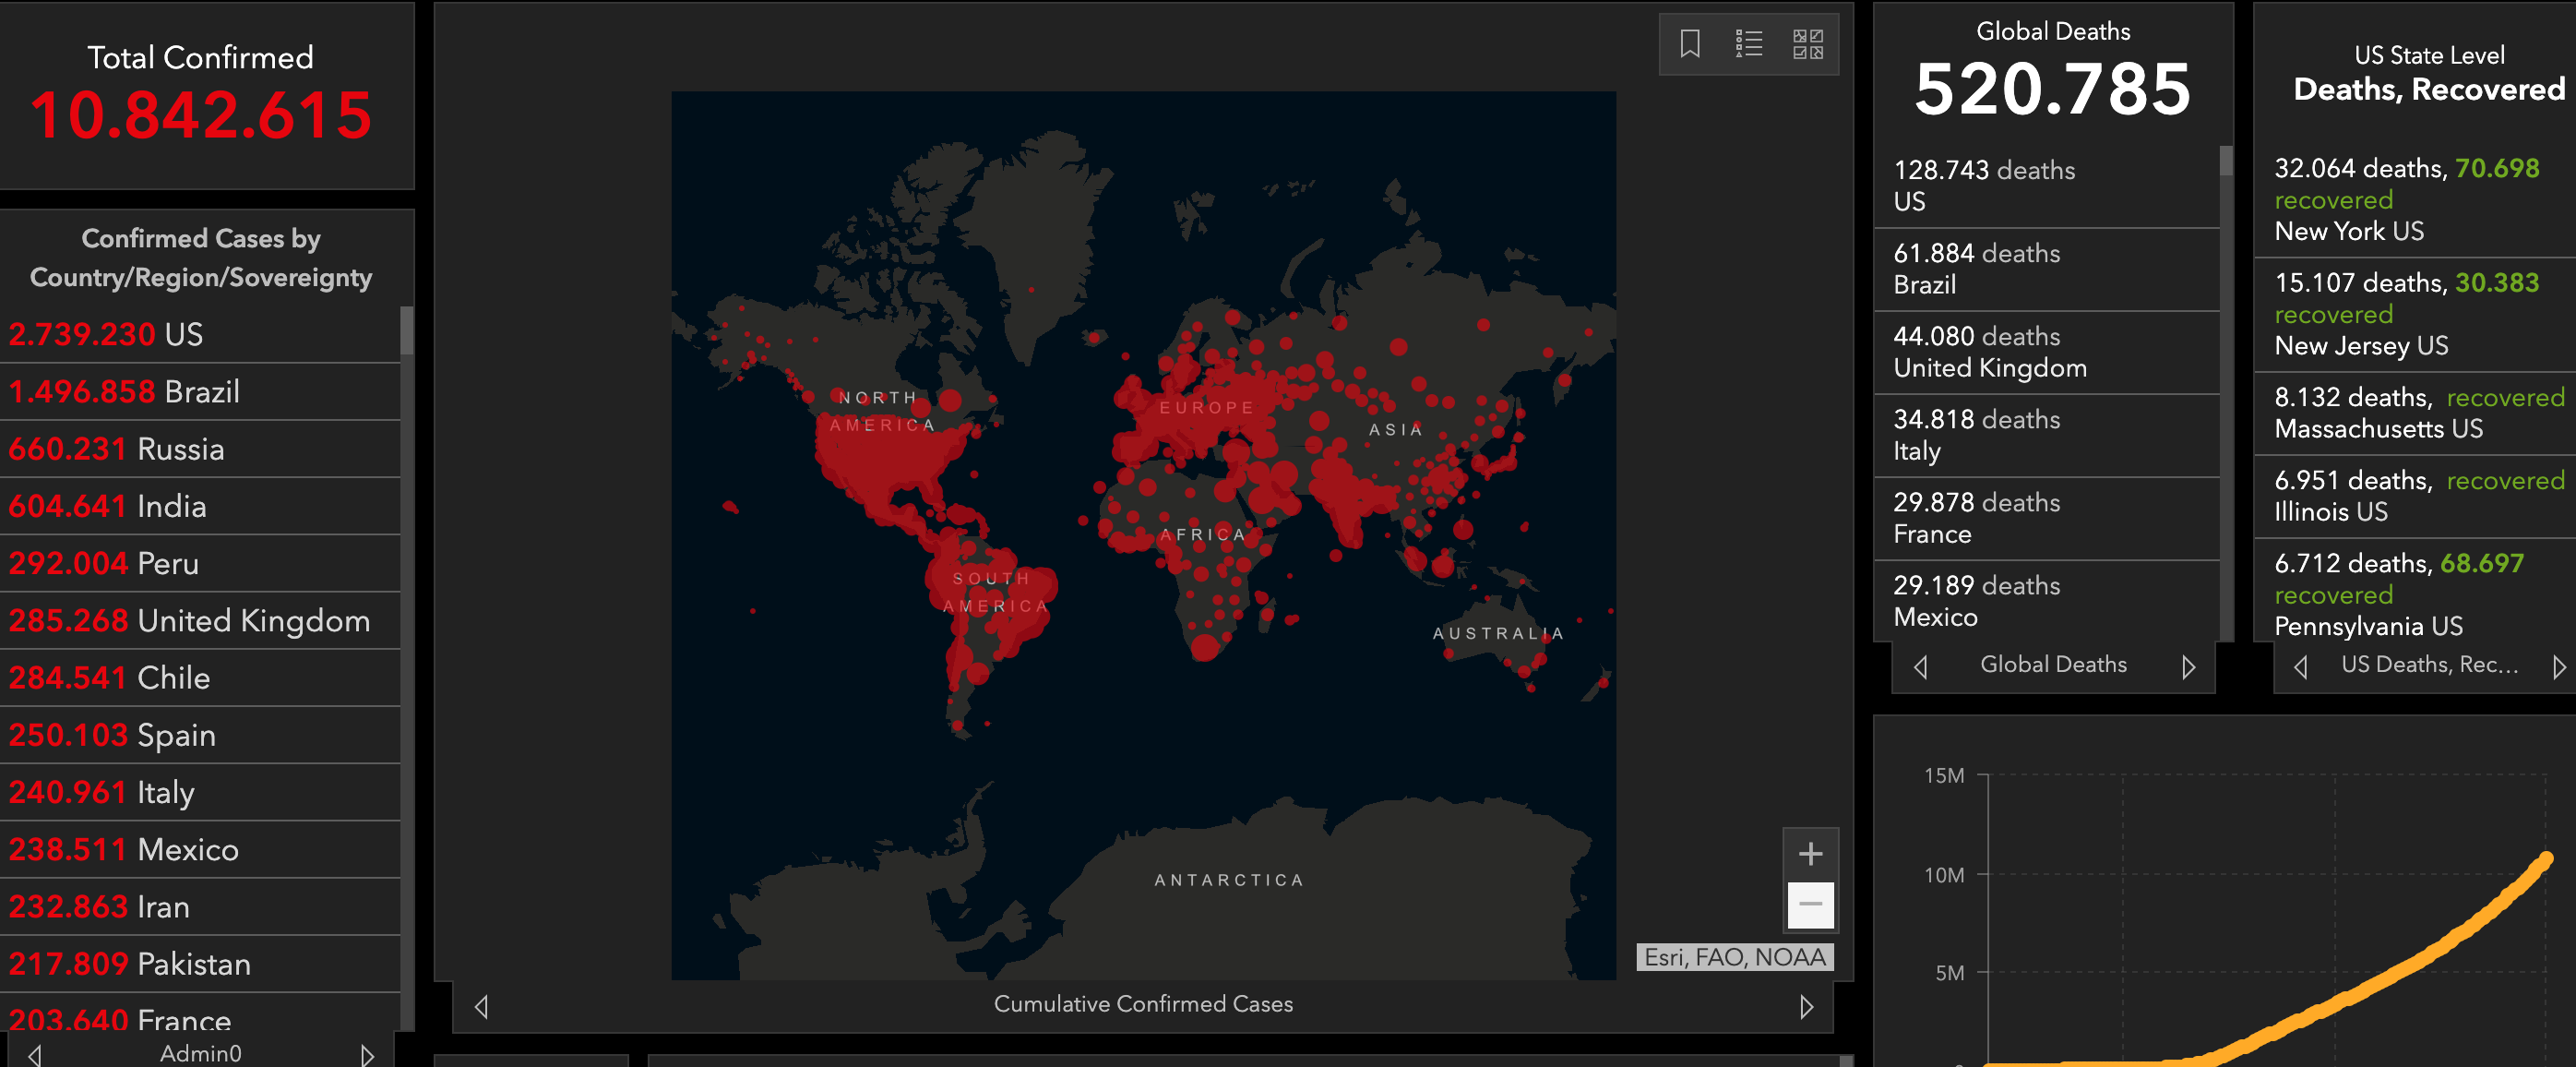Next arrow beside Admin0 tab
The height and width of the screenshot is (1067, 2576).
[367, 1054]
